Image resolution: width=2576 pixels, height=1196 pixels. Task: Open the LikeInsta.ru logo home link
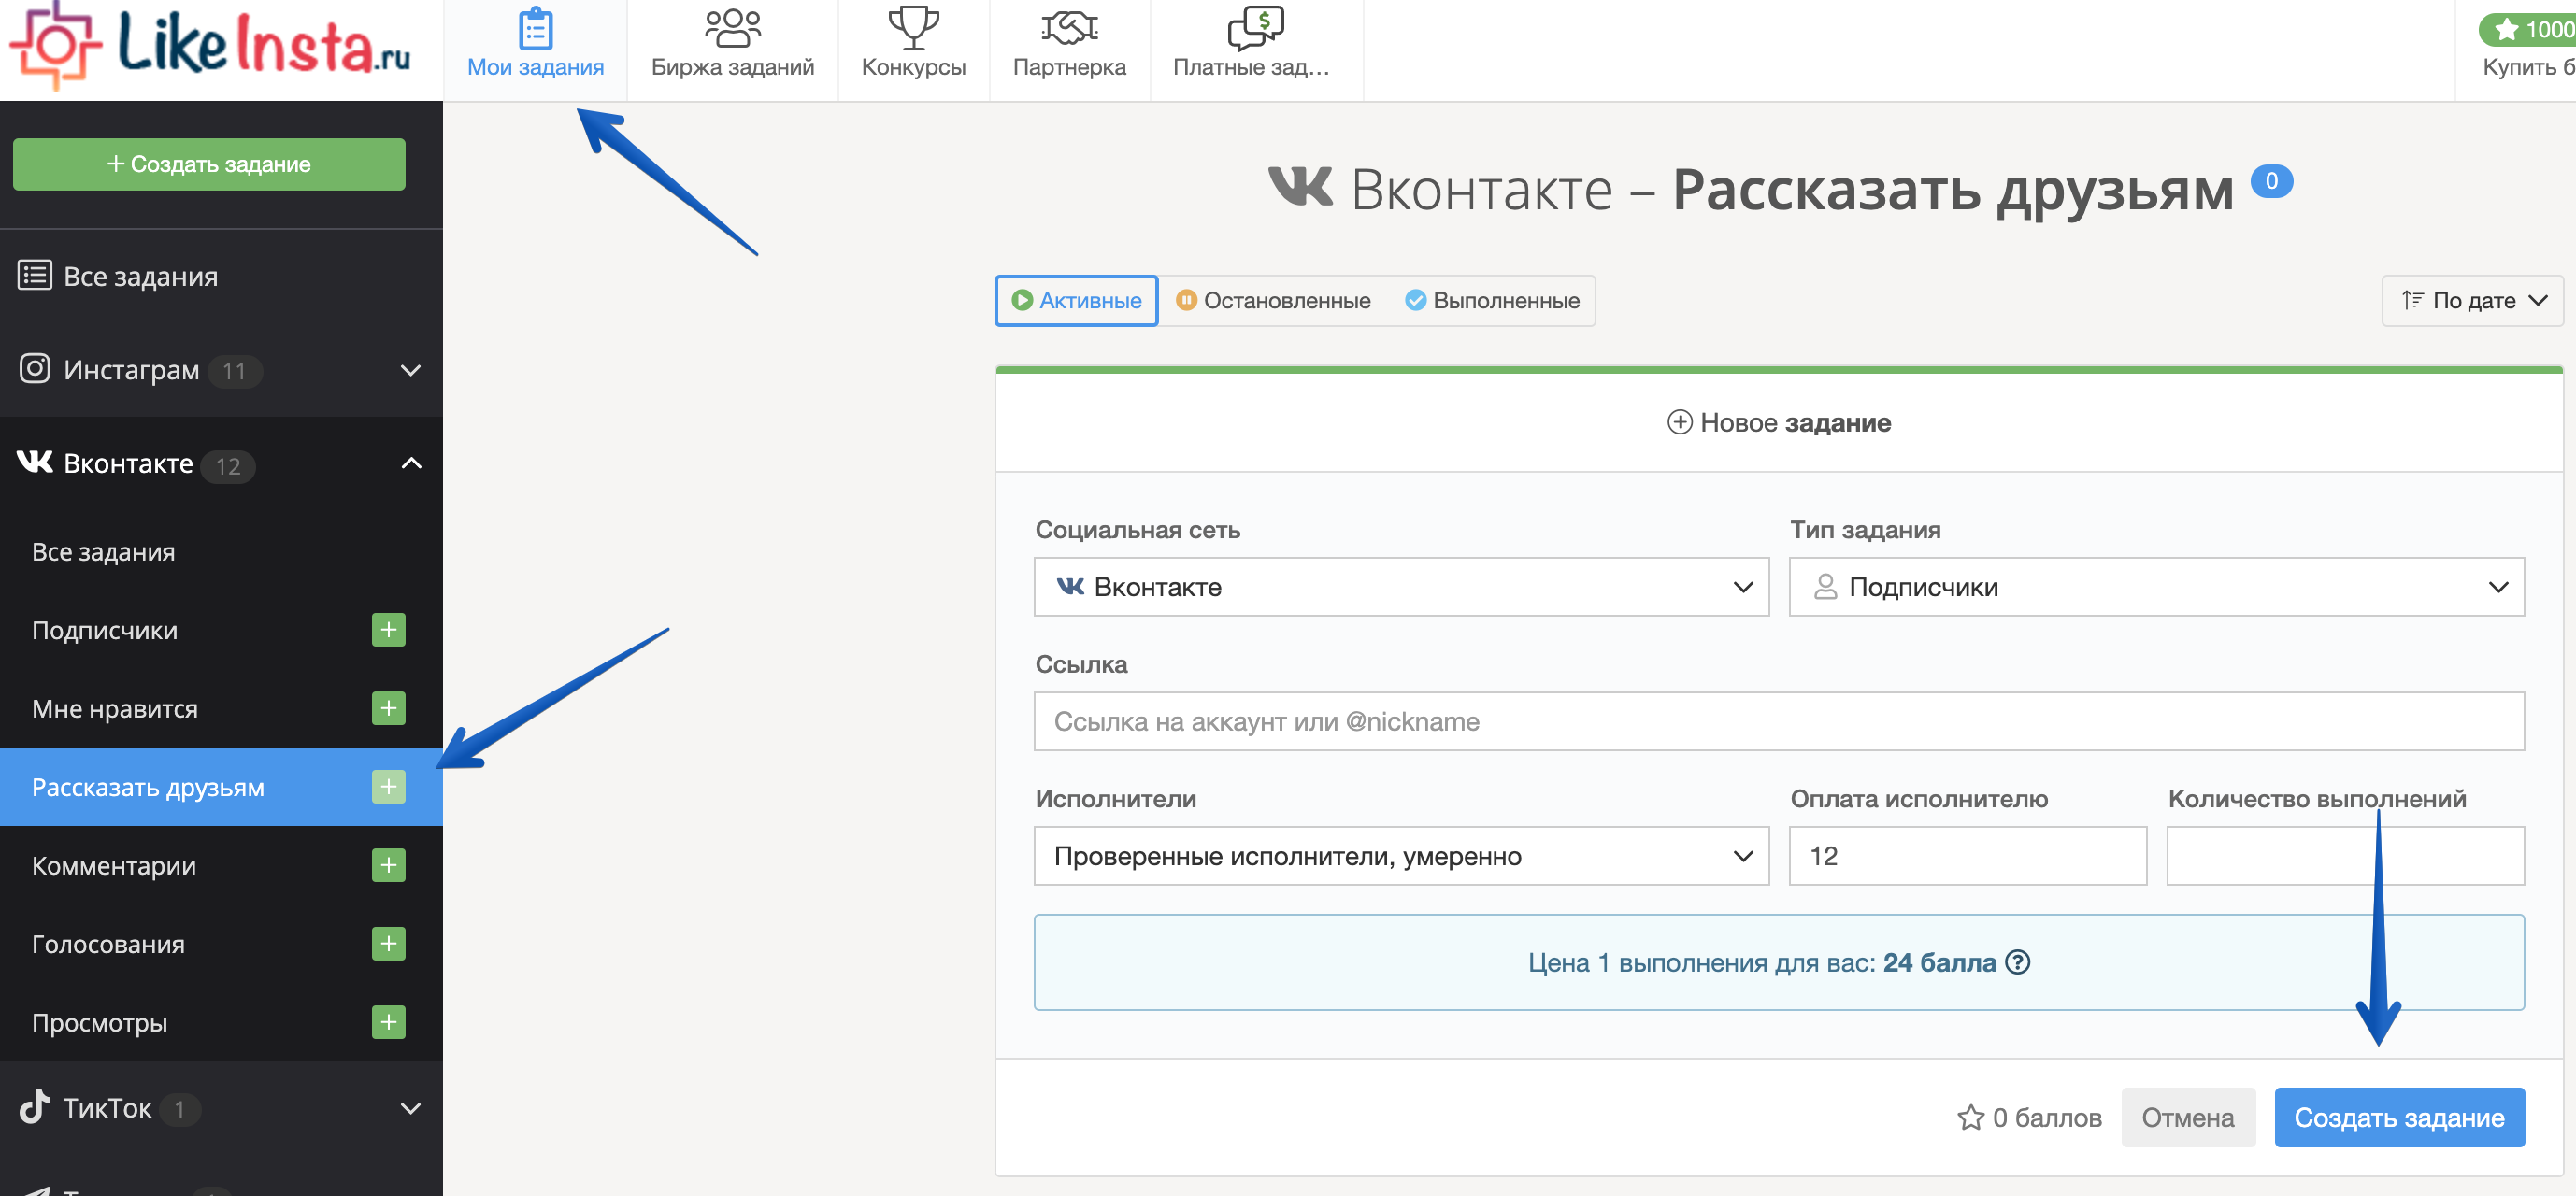(210, 45)
